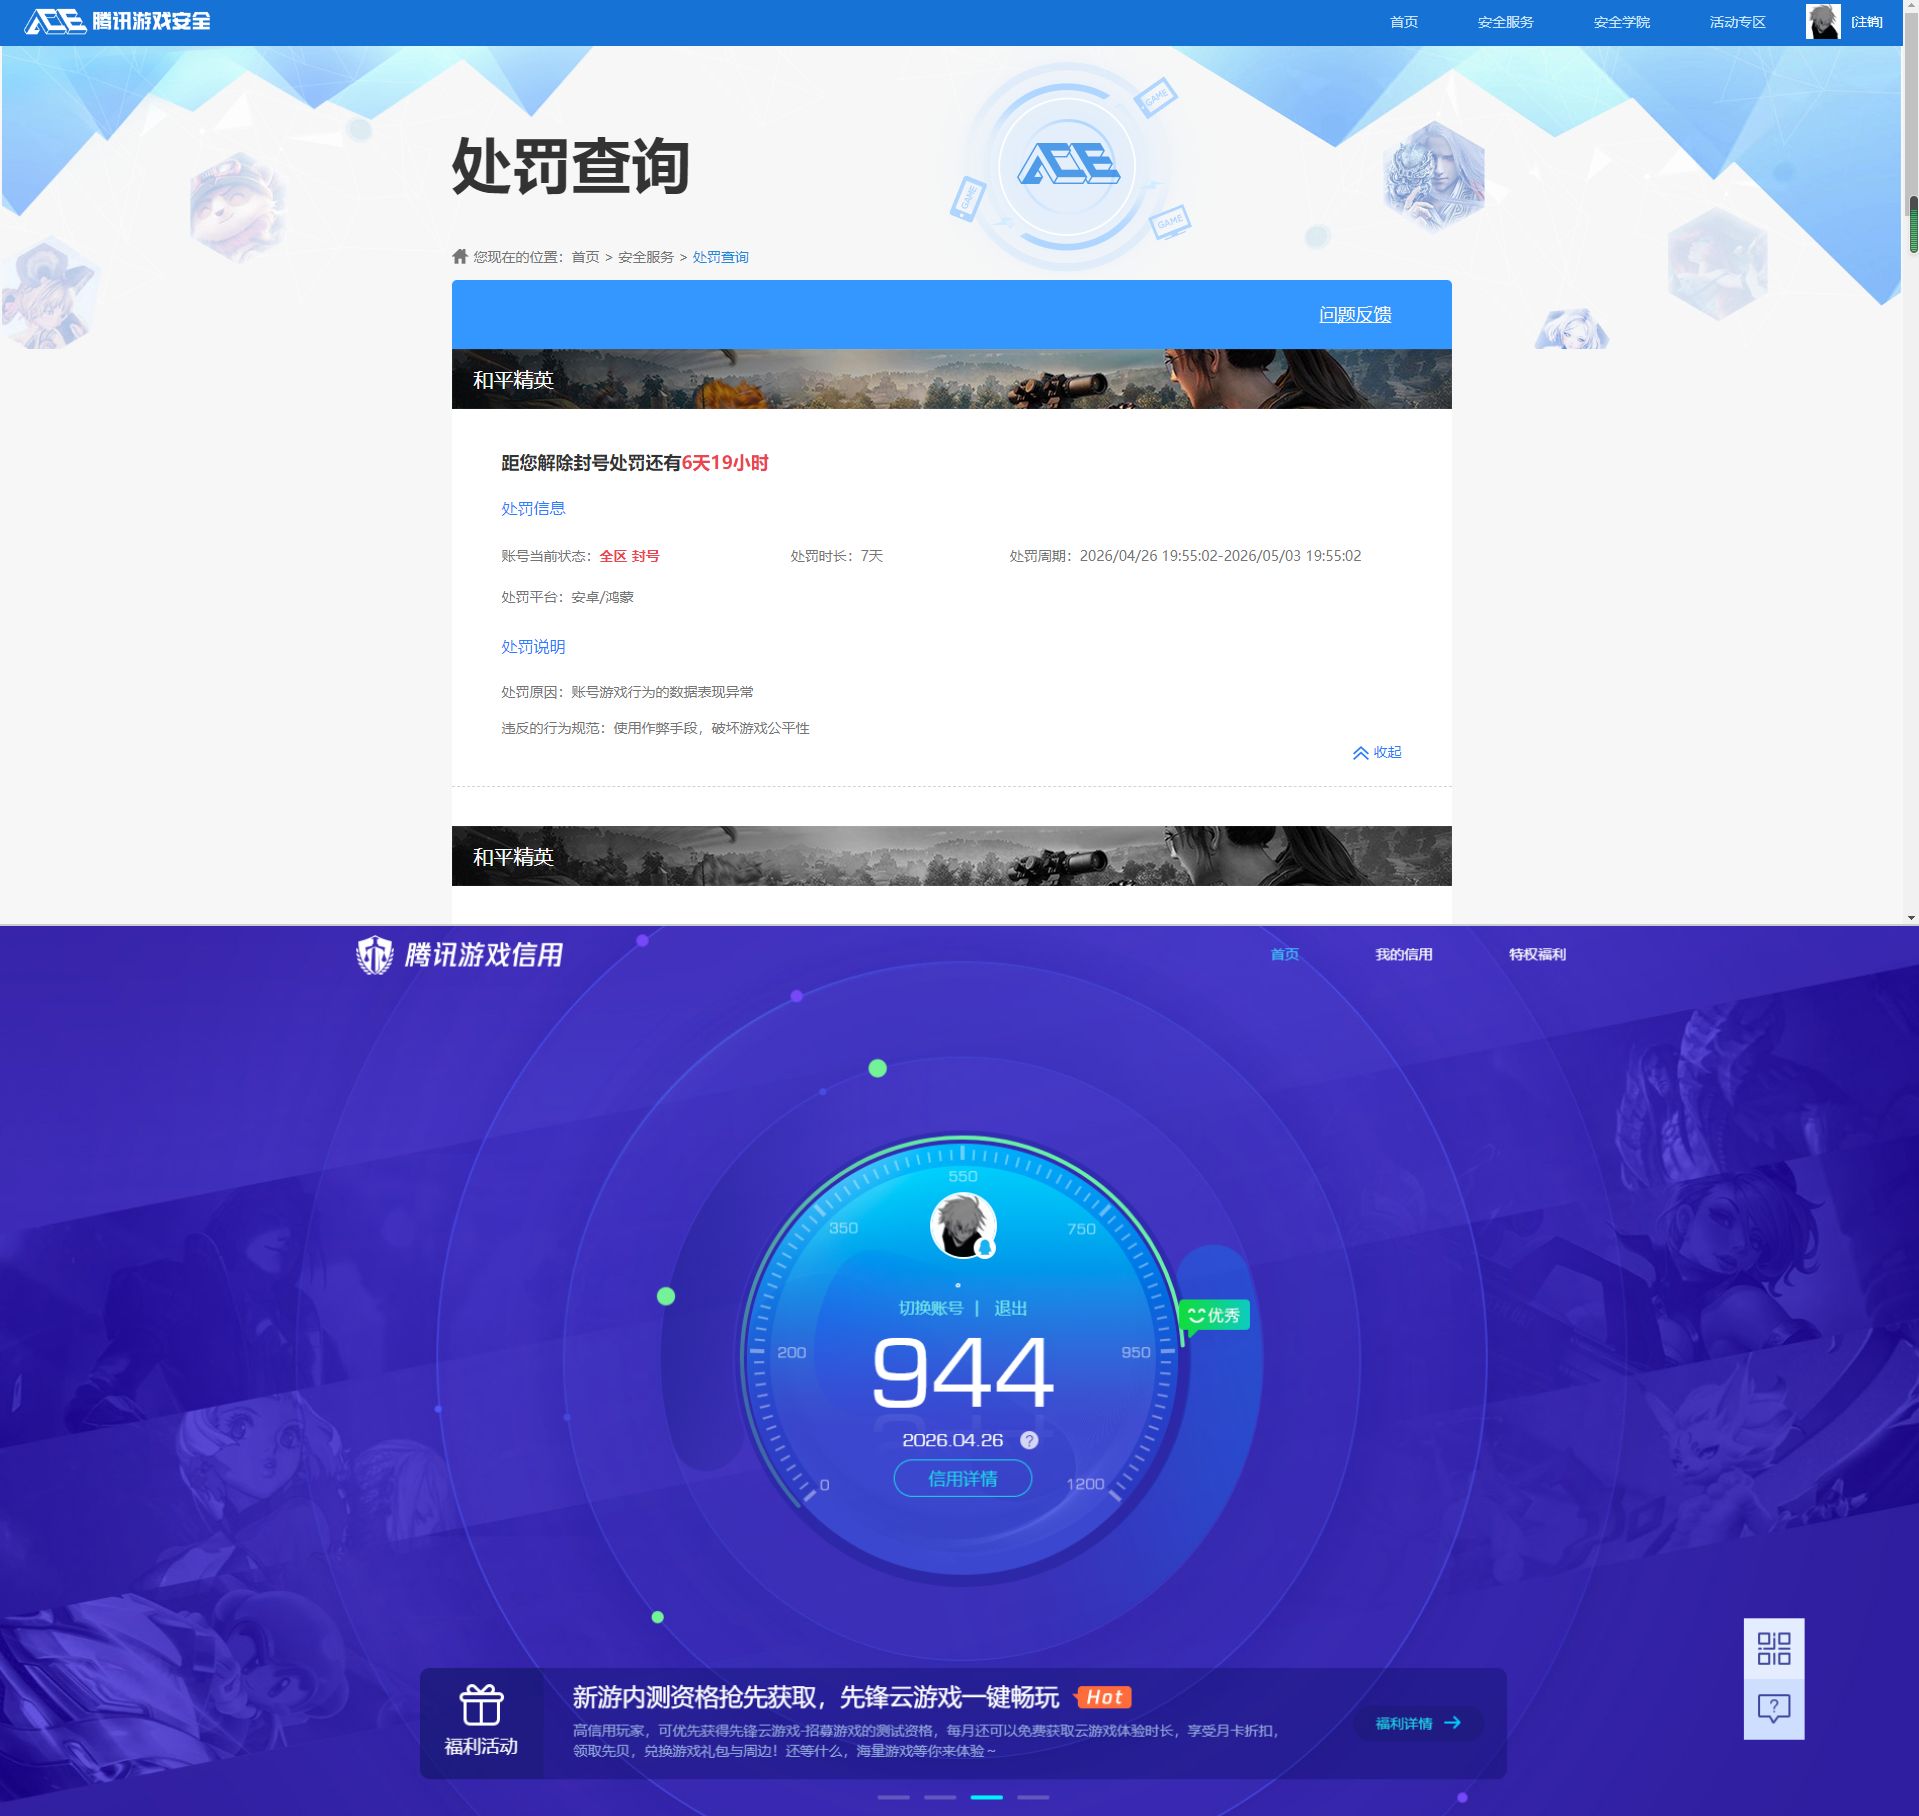Open the 信用详情 button
The height and width of the screenshot is (1816, 1919).
(x=962, y=1478)
